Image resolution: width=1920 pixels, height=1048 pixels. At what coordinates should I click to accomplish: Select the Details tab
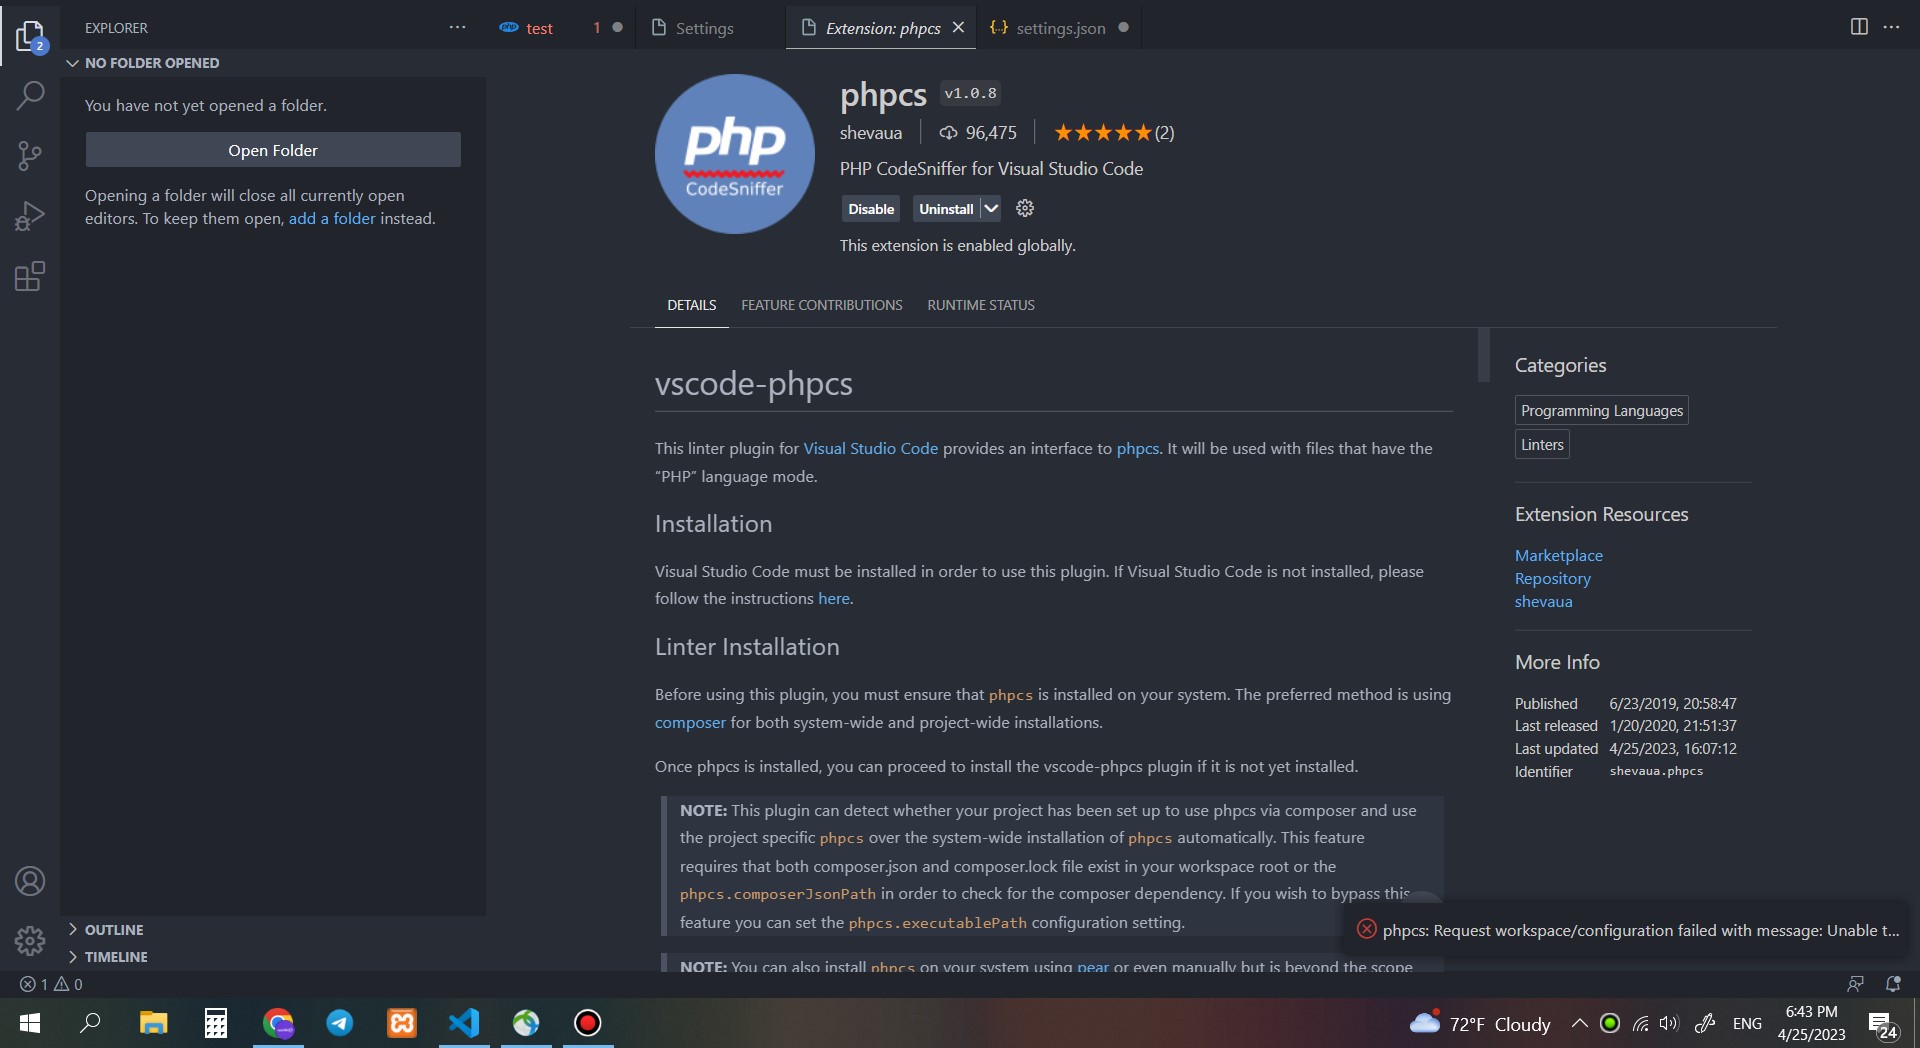[692, 305]
